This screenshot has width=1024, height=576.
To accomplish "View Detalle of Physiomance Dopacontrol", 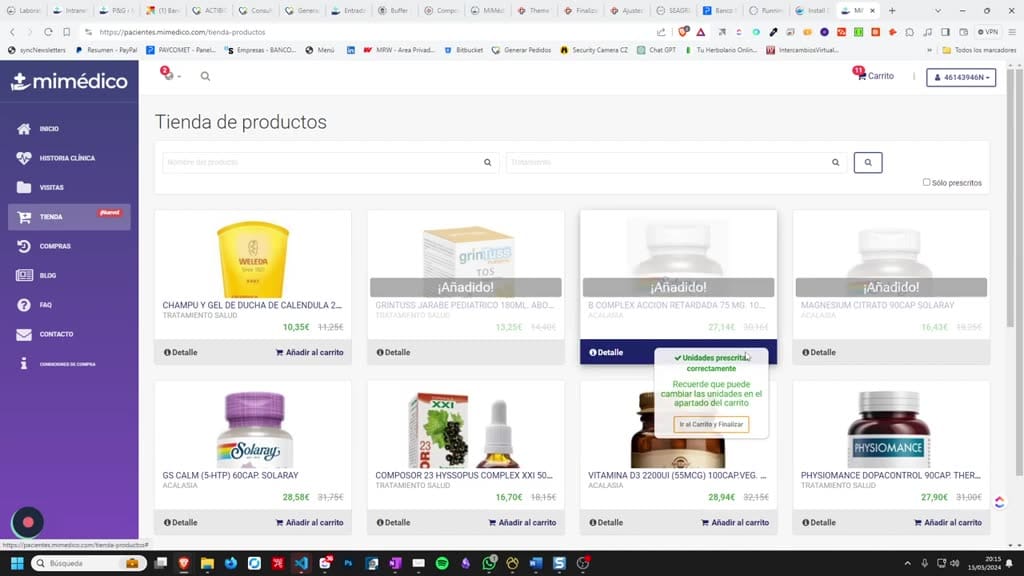I will [x=819, y=522].
